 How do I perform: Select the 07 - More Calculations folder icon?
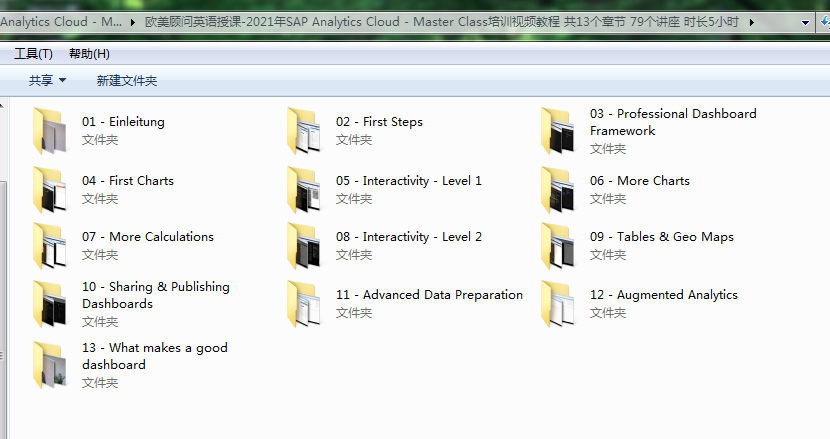pyautogui.click(x=50, y=246)
